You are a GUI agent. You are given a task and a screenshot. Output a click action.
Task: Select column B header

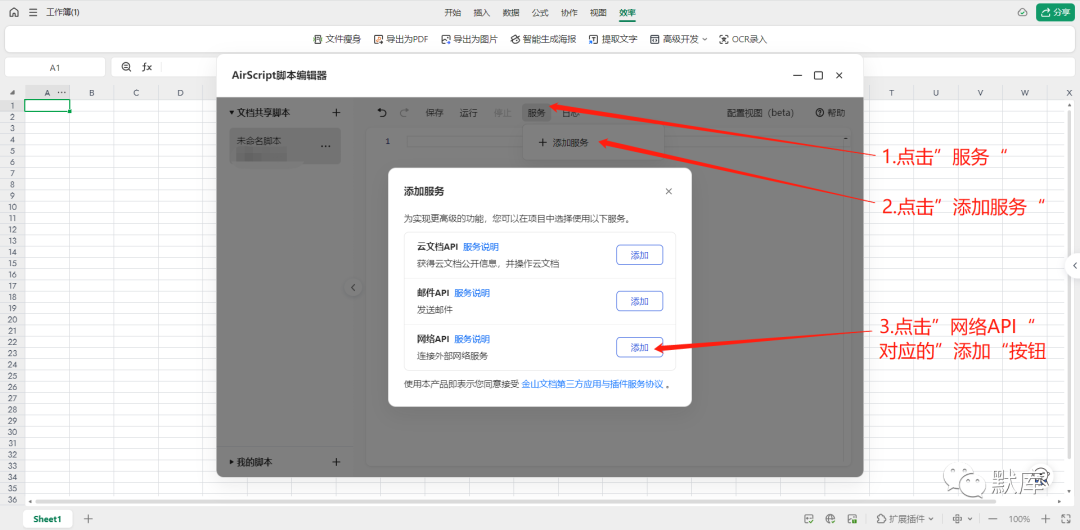[x=92, y=92]
